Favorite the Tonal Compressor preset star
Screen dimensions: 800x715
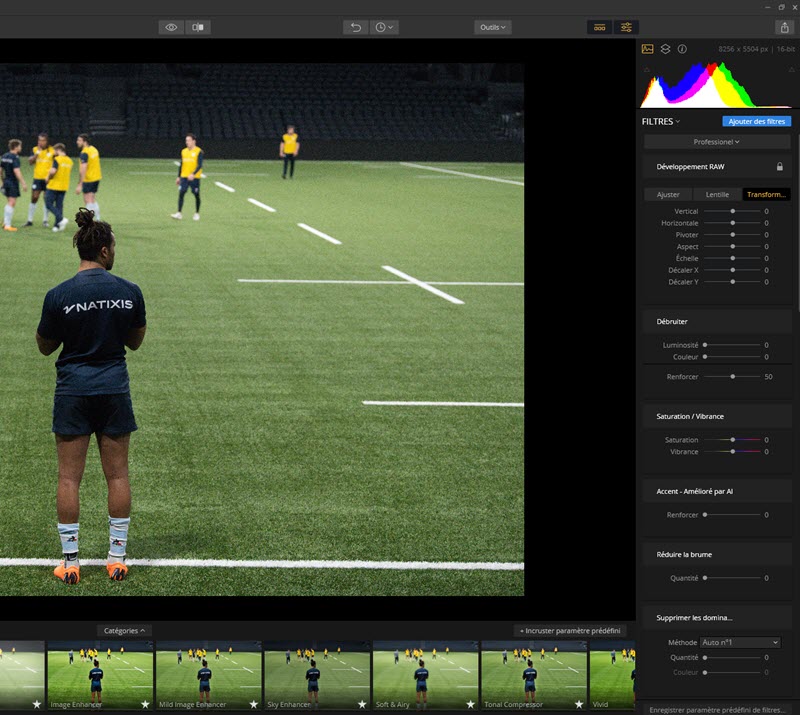579,704
